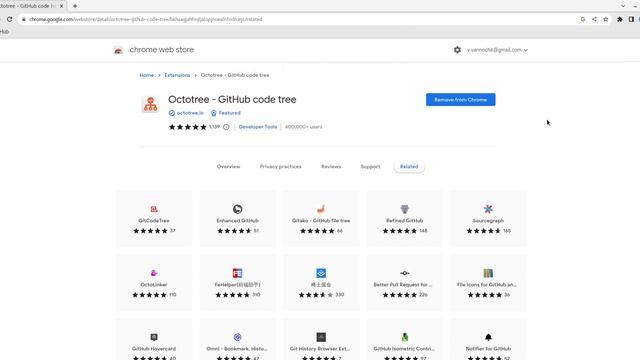Switch to the Support tab
This screenshot has width=640, height=360.
370,167
